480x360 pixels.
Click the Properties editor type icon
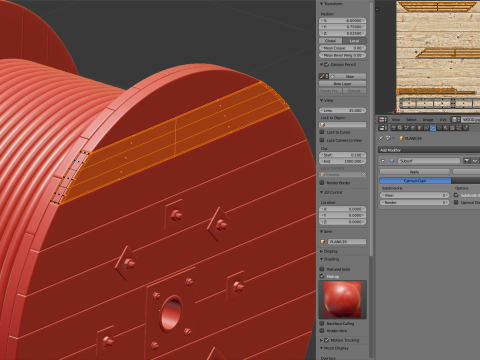pos(382,128)
